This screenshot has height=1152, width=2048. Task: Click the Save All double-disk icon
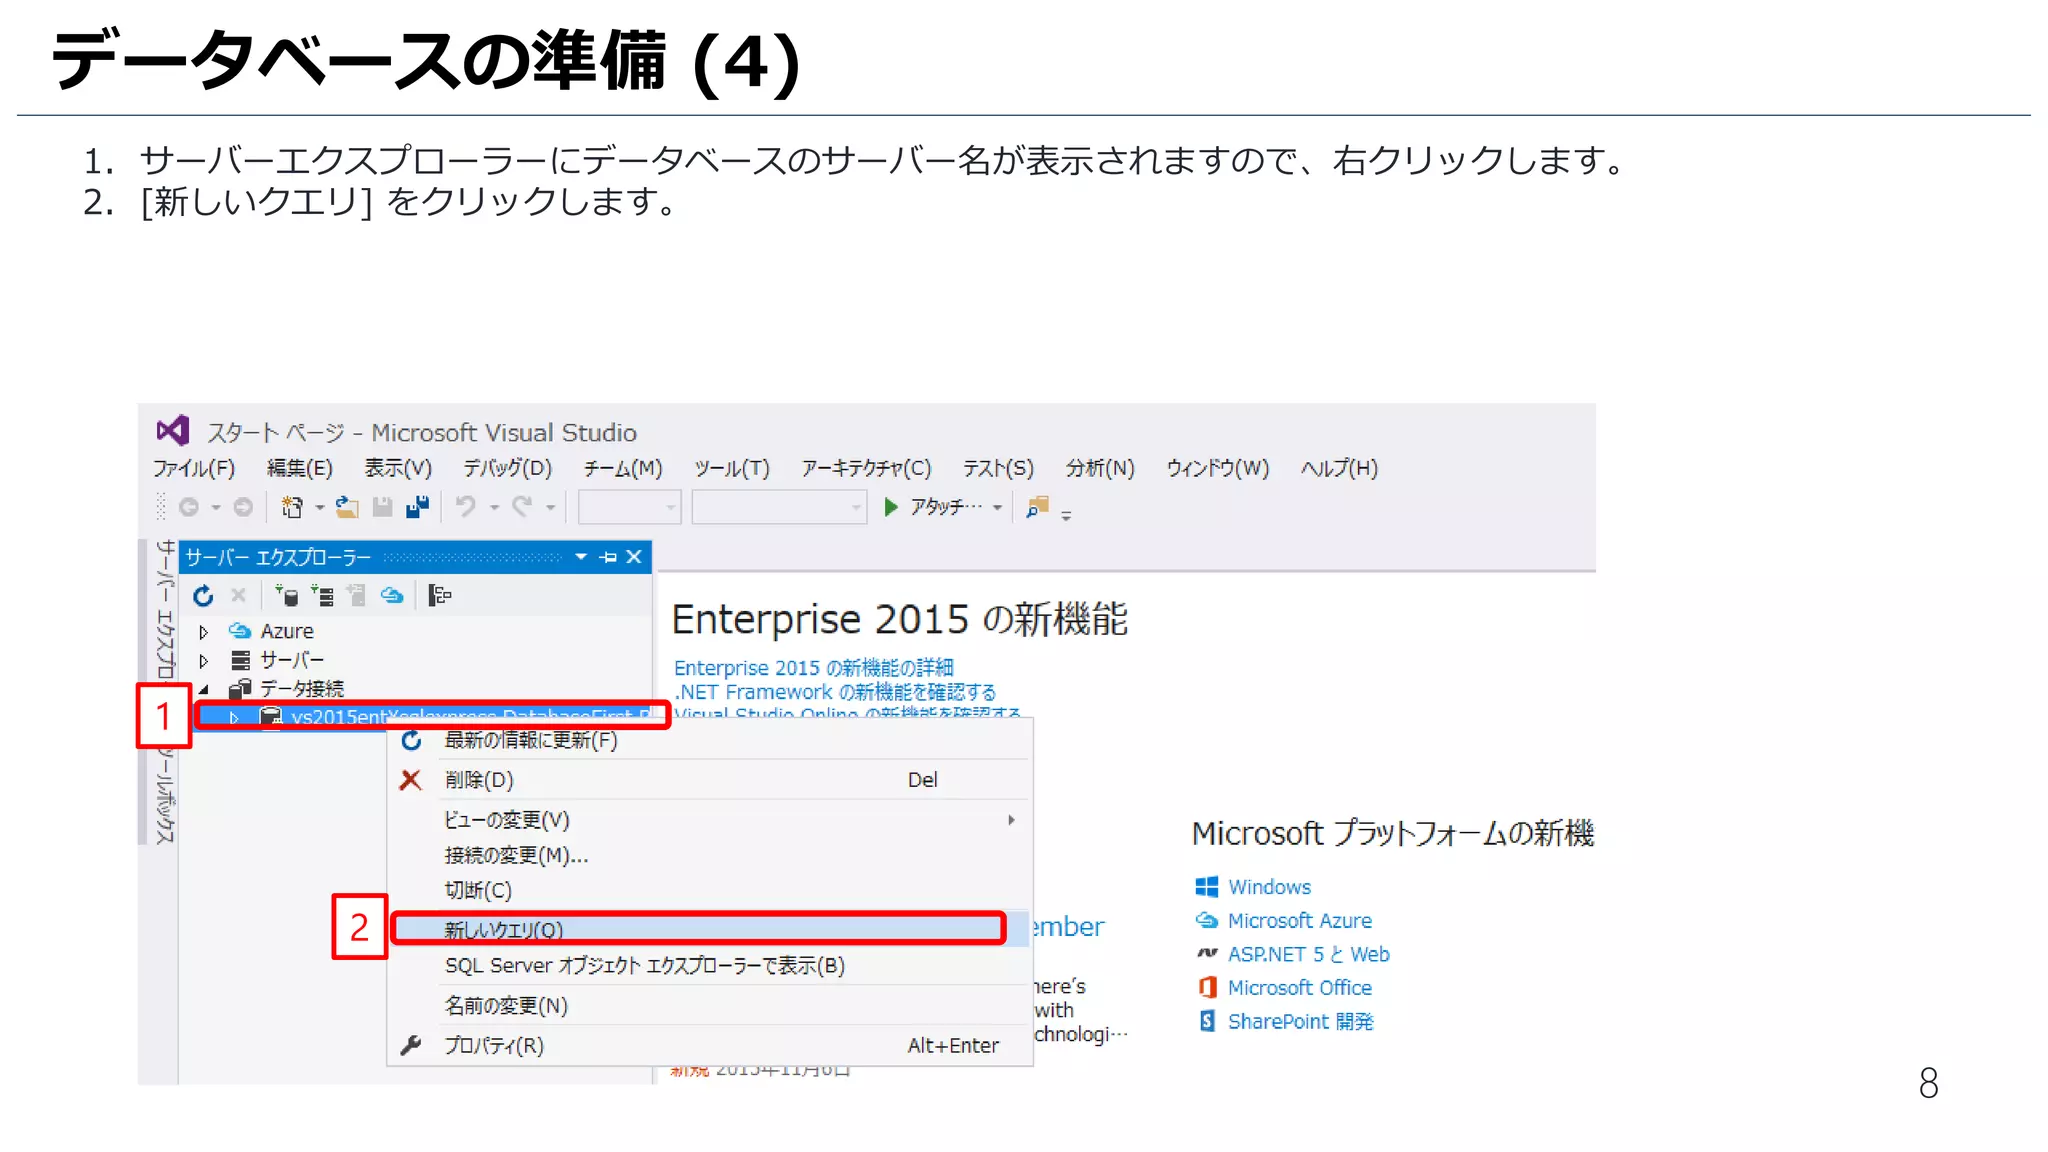coord(417,508)
